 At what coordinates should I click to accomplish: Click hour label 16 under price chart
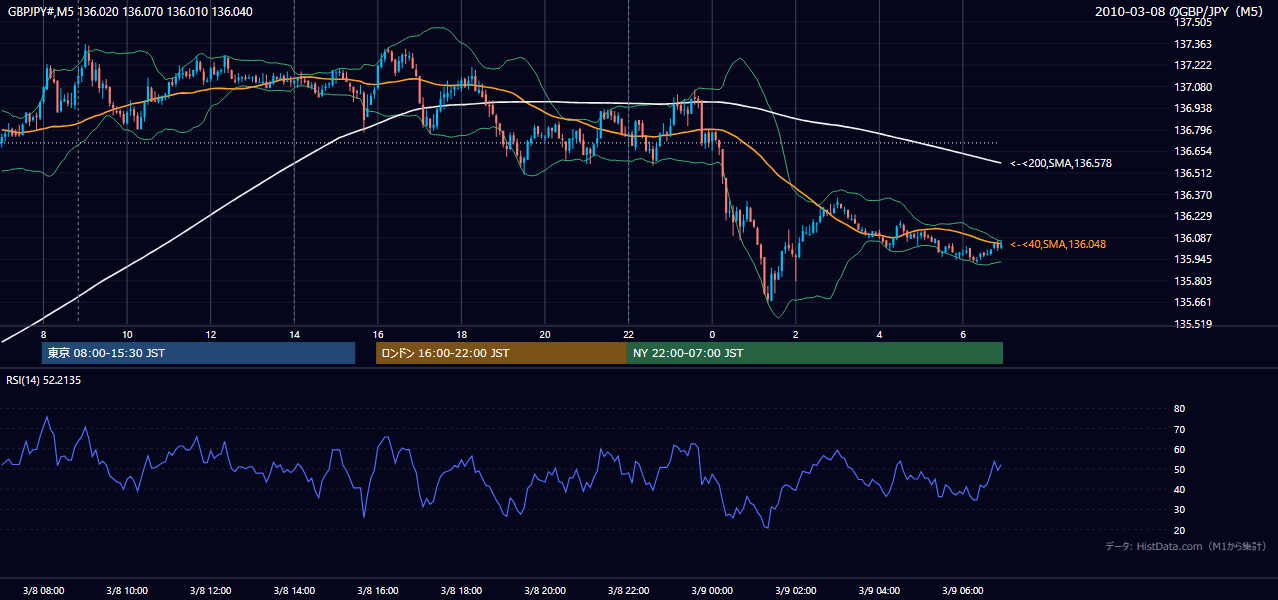(377, 334)
